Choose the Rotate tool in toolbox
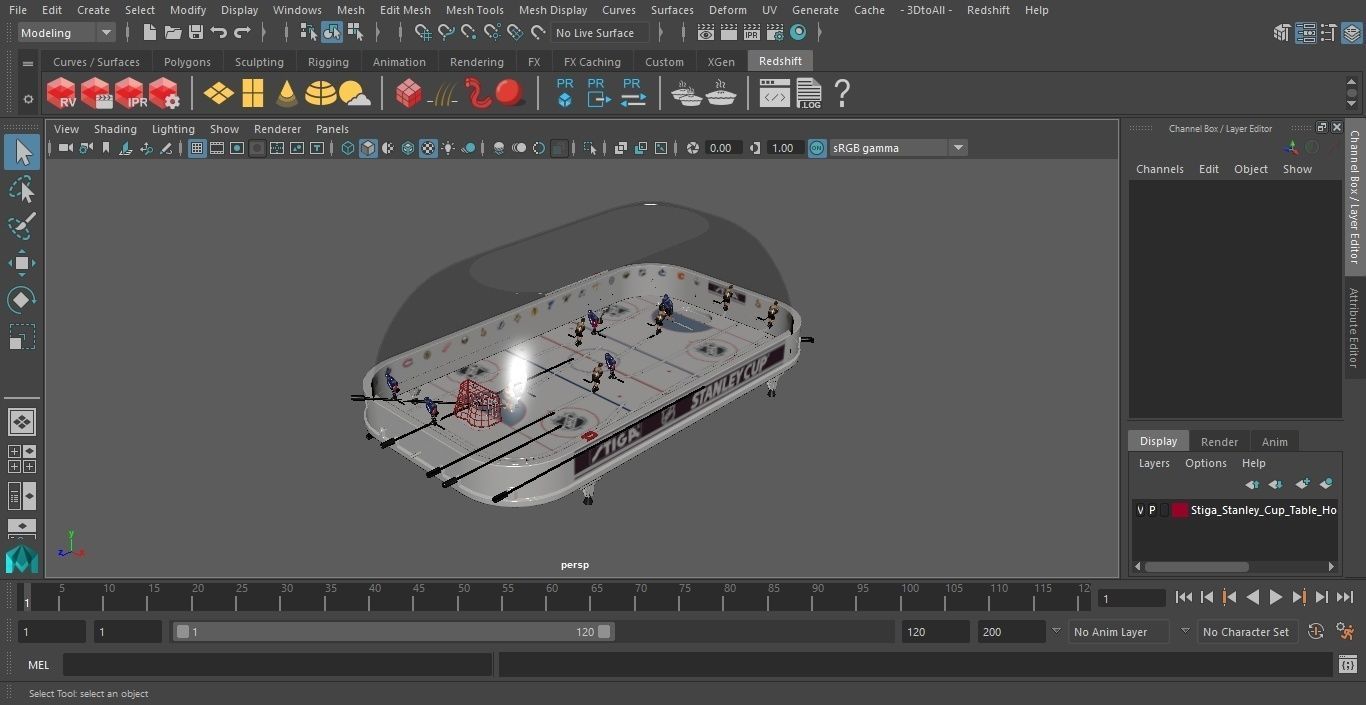1366x705 pixels. [x=22, y=300]
